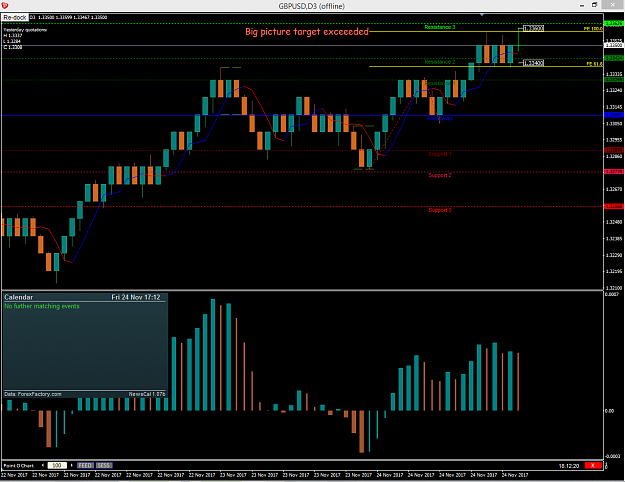Click the FEED toggle button
625x482 pixels.
click(85, 465)
